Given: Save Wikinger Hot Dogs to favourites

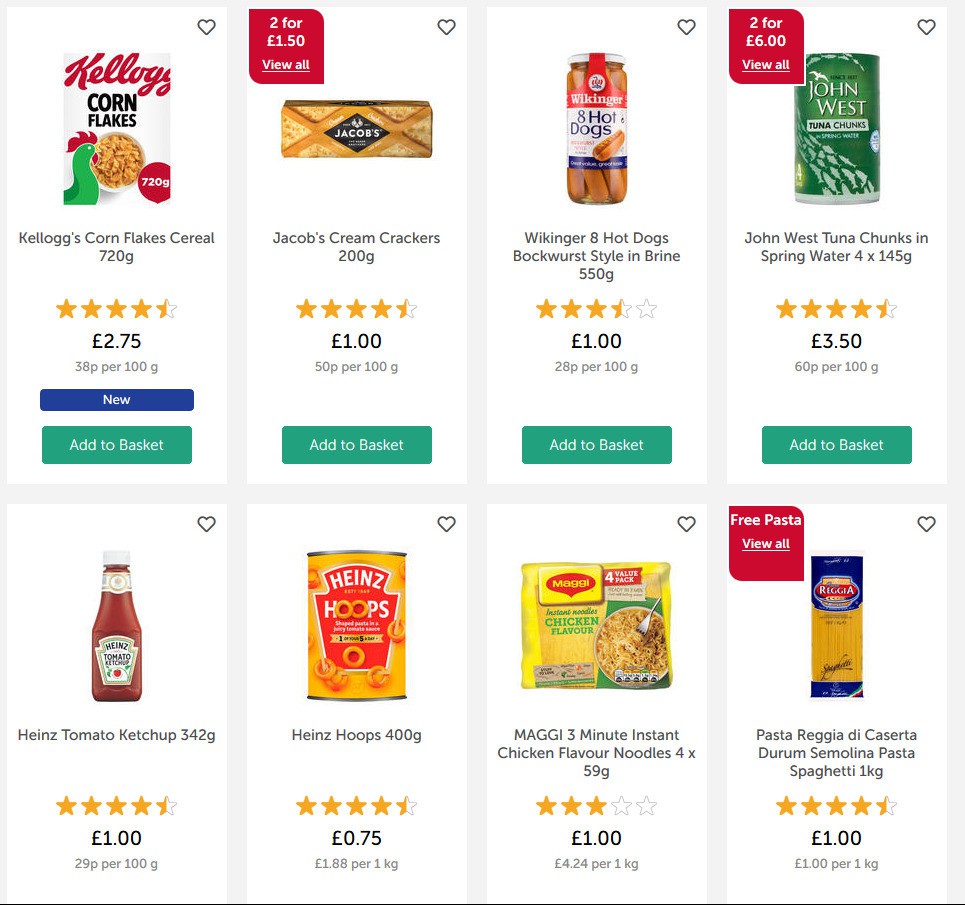Looking at the screenshot, I should click(x=686, y=27).
